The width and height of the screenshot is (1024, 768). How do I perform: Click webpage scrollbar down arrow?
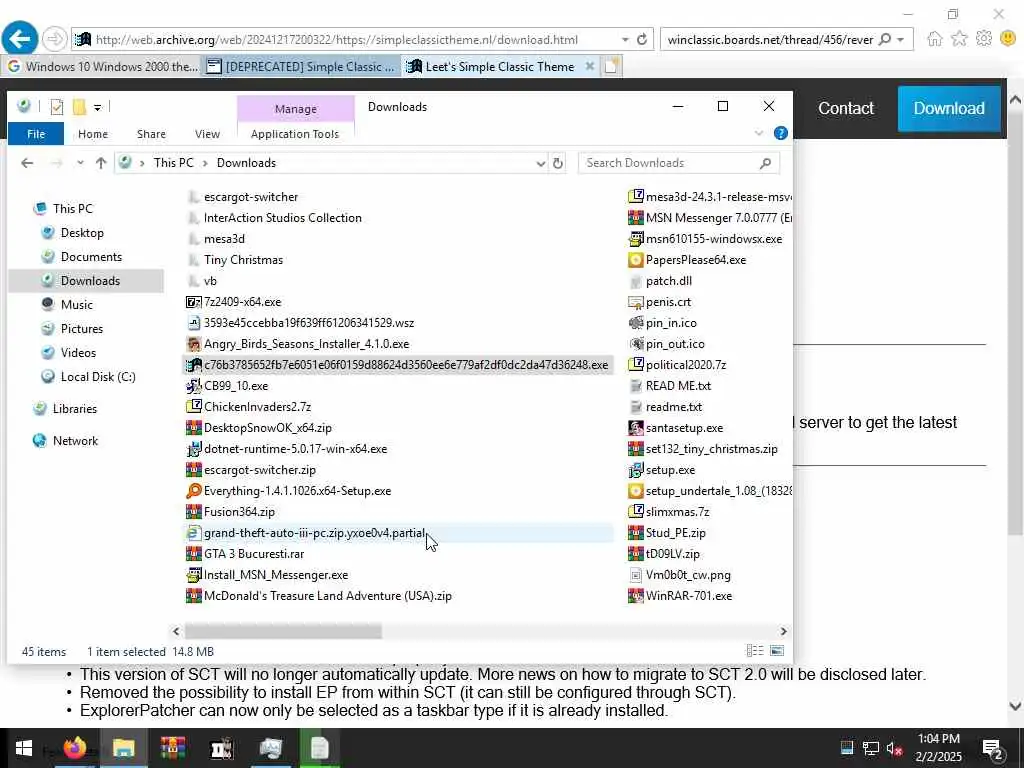(x=1015, y=706)
